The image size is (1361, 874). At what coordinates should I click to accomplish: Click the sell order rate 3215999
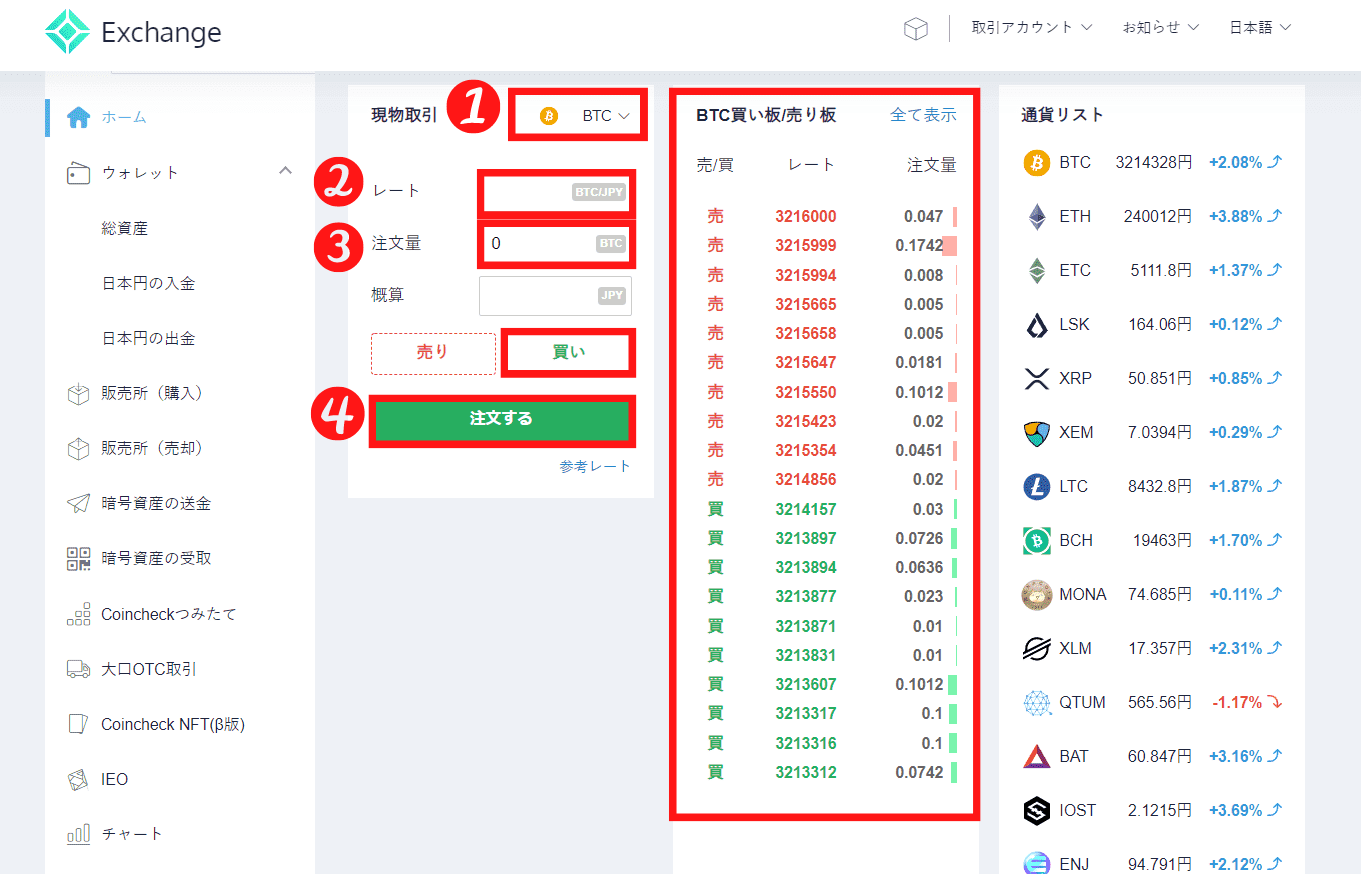click(x=805, y=246)
